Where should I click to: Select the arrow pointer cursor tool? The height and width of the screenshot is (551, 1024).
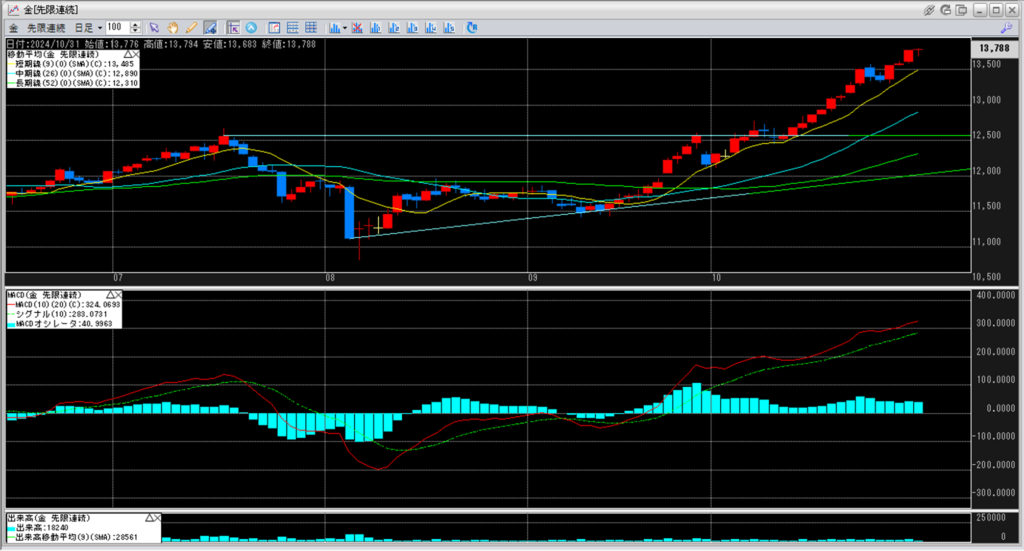point(154,27)
